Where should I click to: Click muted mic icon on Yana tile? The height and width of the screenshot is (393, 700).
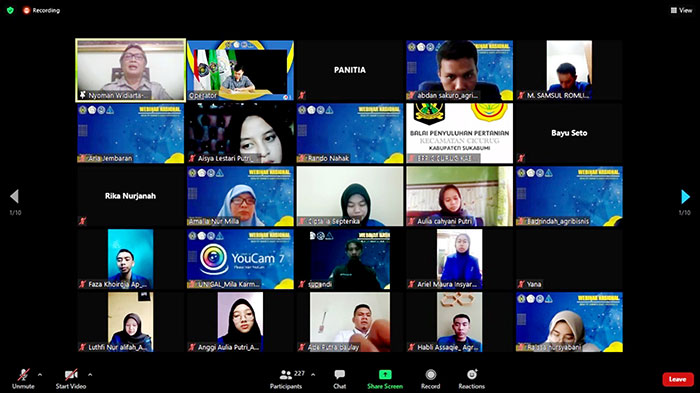click(x=521, y=284)
